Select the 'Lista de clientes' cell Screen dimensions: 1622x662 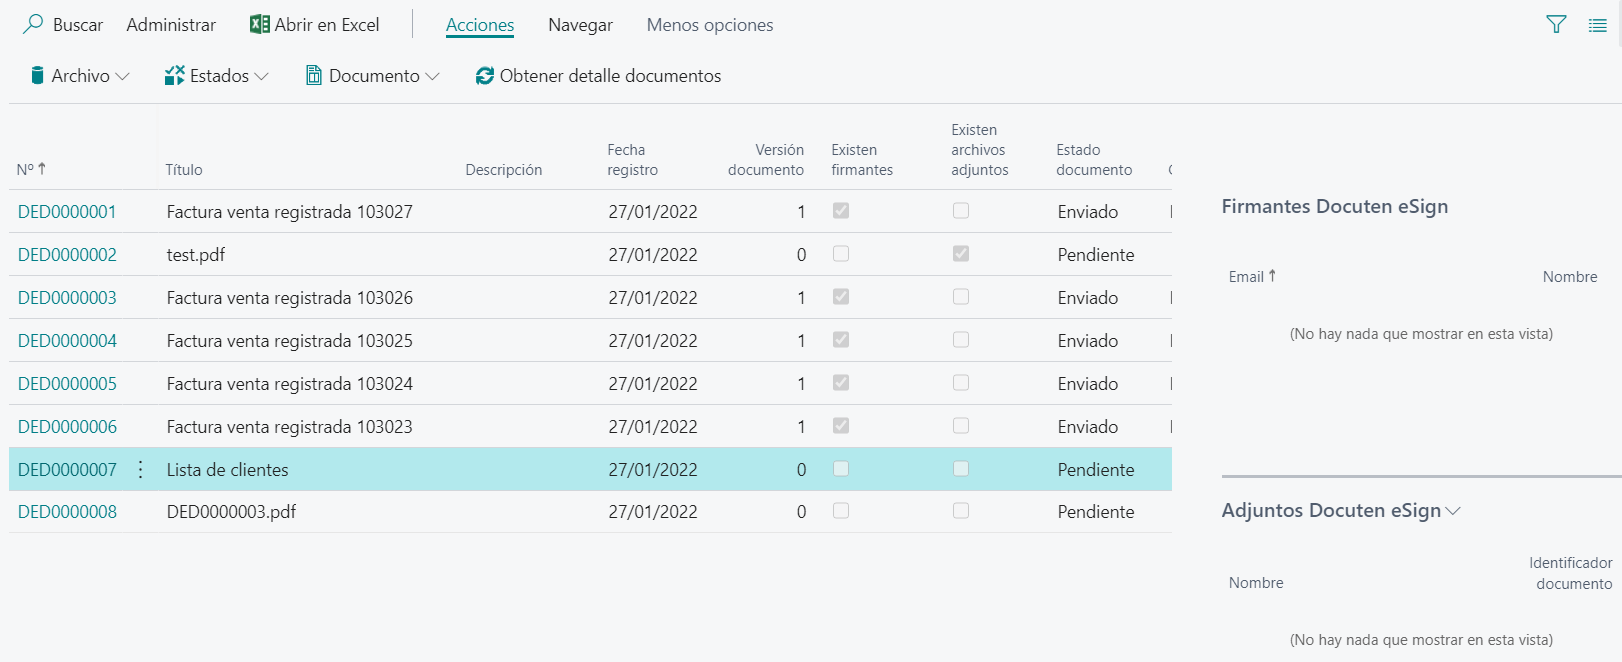(x=227, y=470)
